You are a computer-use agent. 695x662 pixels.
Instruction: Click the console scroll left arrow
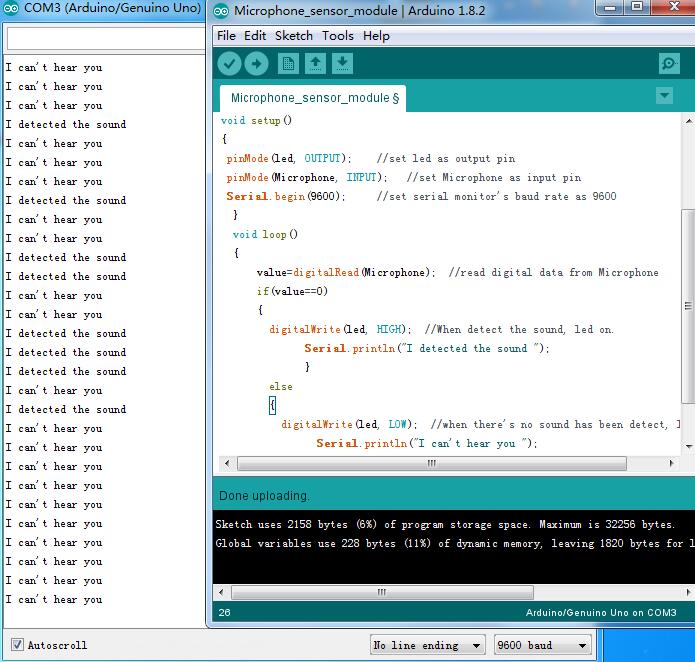221,592
